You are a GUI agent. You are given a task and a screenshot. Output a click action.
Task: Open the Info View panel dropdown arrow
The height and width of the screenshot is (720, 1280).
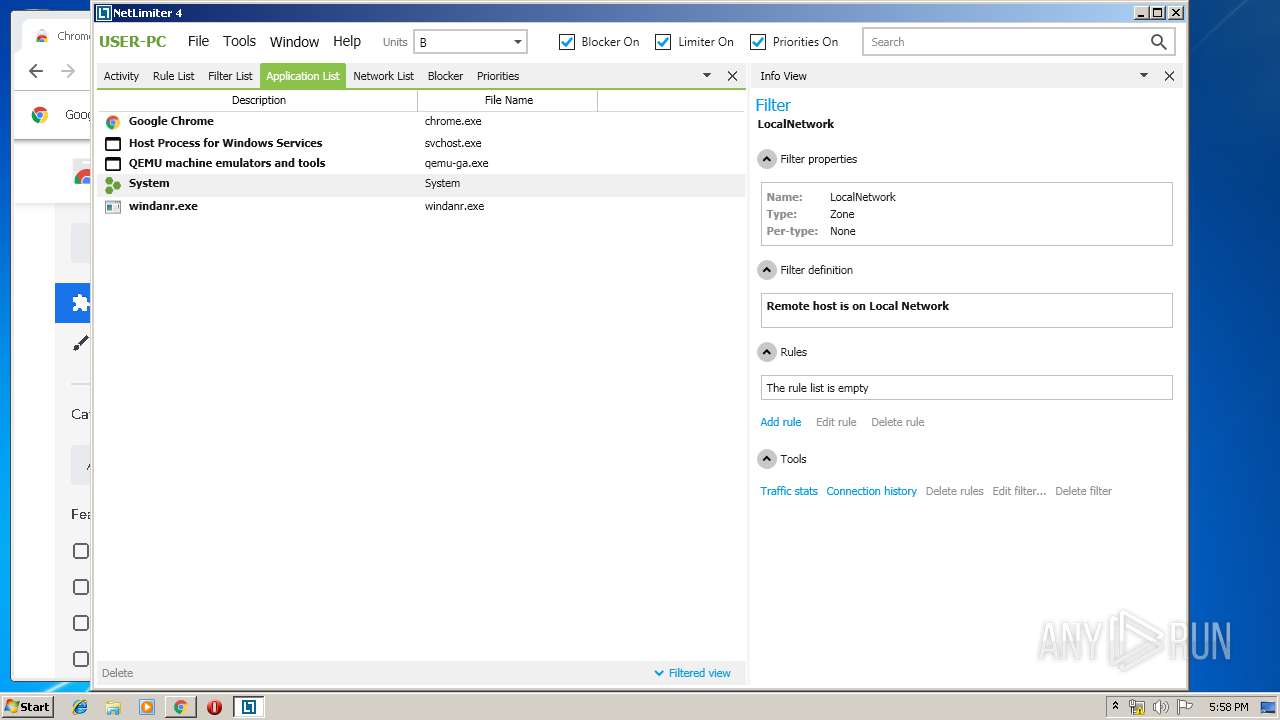click(1144, 76)
